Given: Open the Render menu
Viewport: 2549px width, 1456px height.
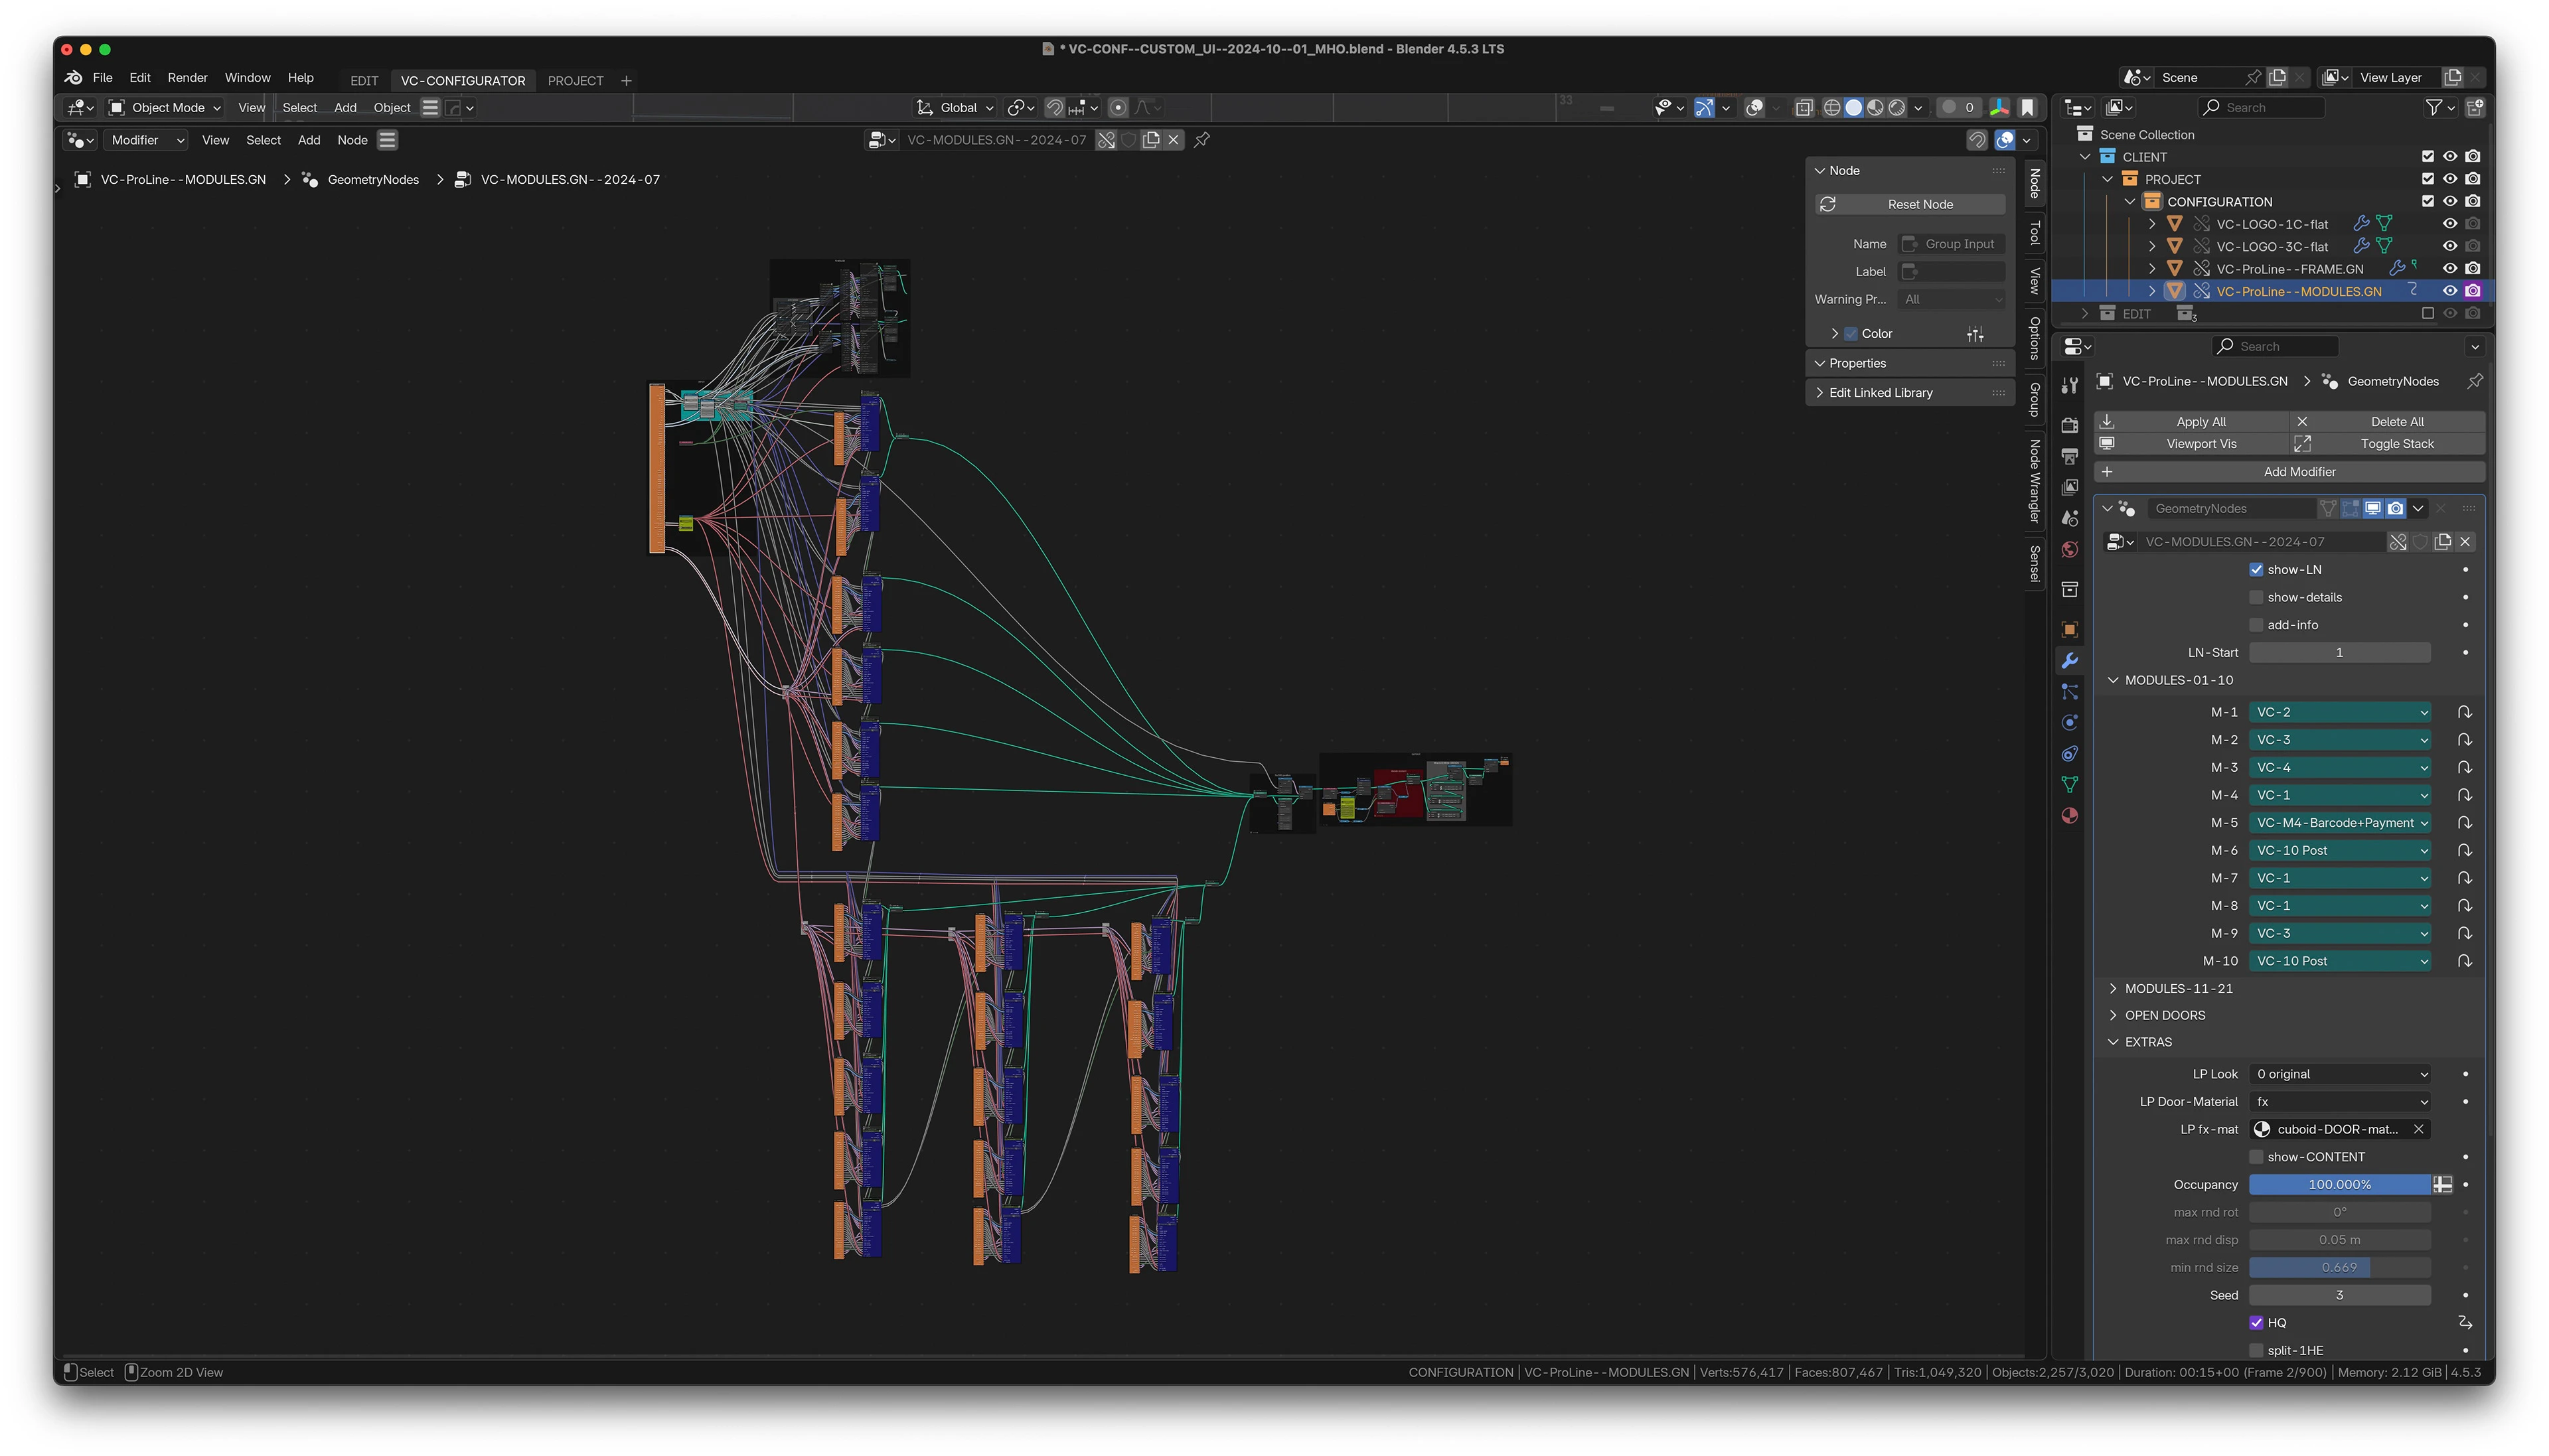Looking at the screenshot, I should (x=187, y=78).
